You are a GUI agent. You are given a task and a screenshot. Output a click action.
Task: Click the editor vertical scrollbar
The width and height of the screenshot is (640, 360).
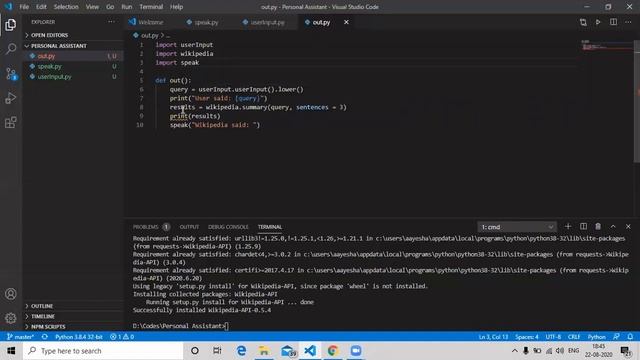pos(636,101)
